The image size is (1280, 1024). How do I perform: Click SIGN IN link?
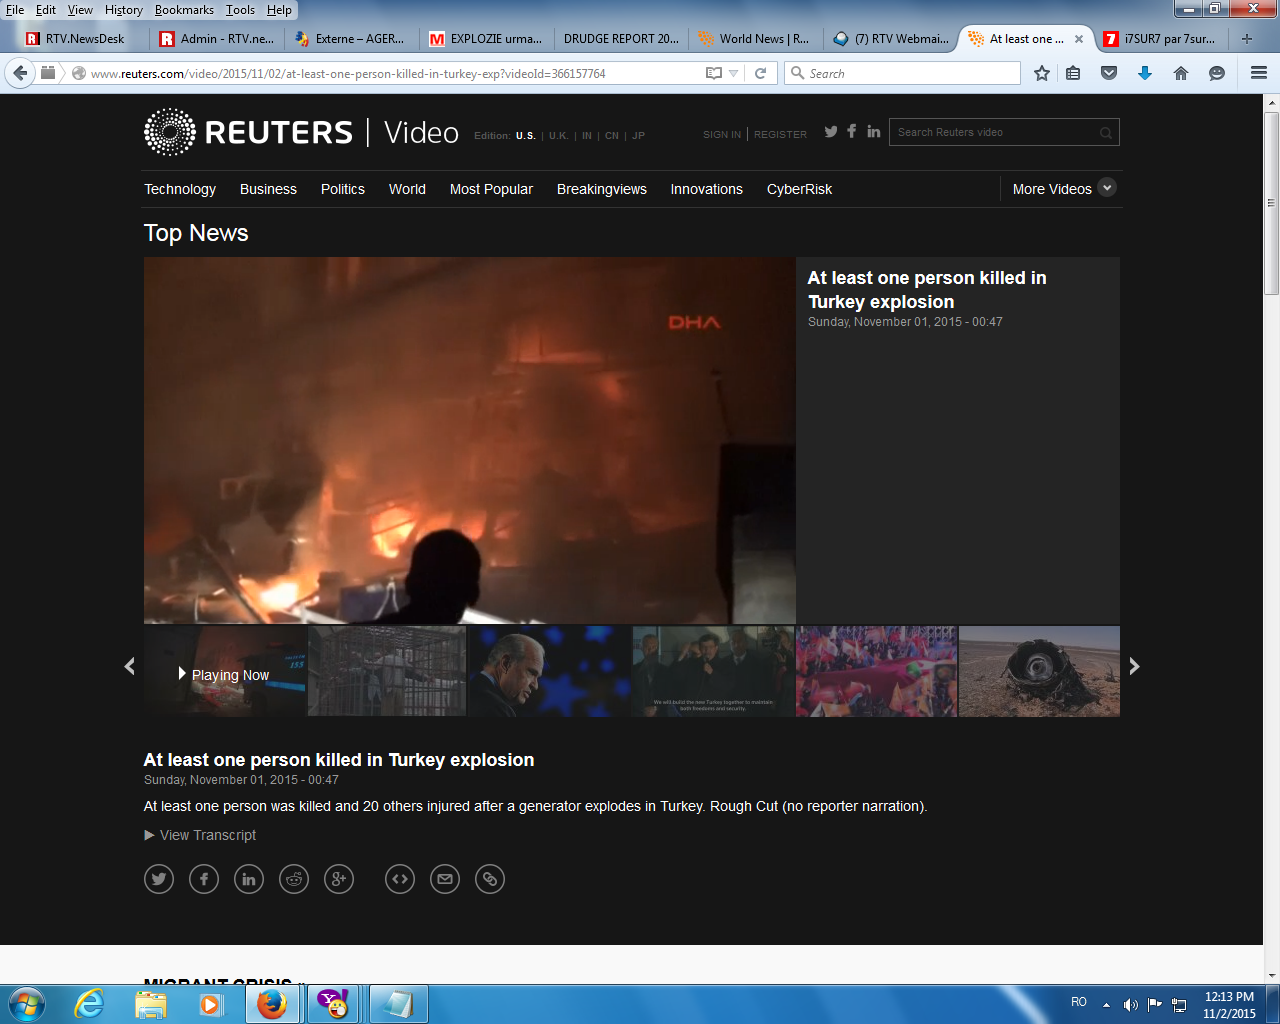(722, 134)
